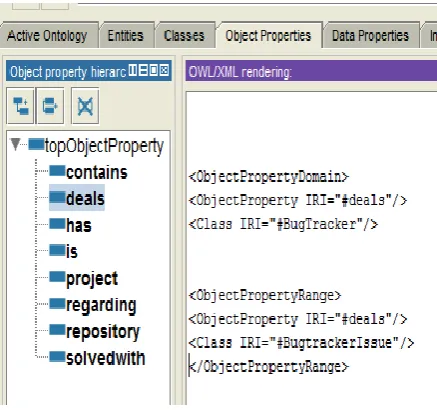Viewport: 437px width, 410px height.
Task: Click the Add sibling property icon
Action: (x=50, y=106)
